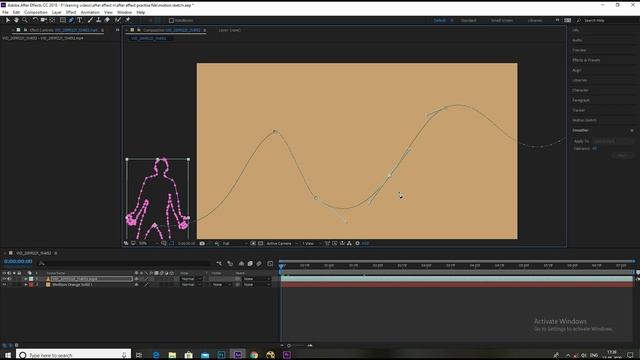Open Adobe After Effects in the taskbar

238,355
